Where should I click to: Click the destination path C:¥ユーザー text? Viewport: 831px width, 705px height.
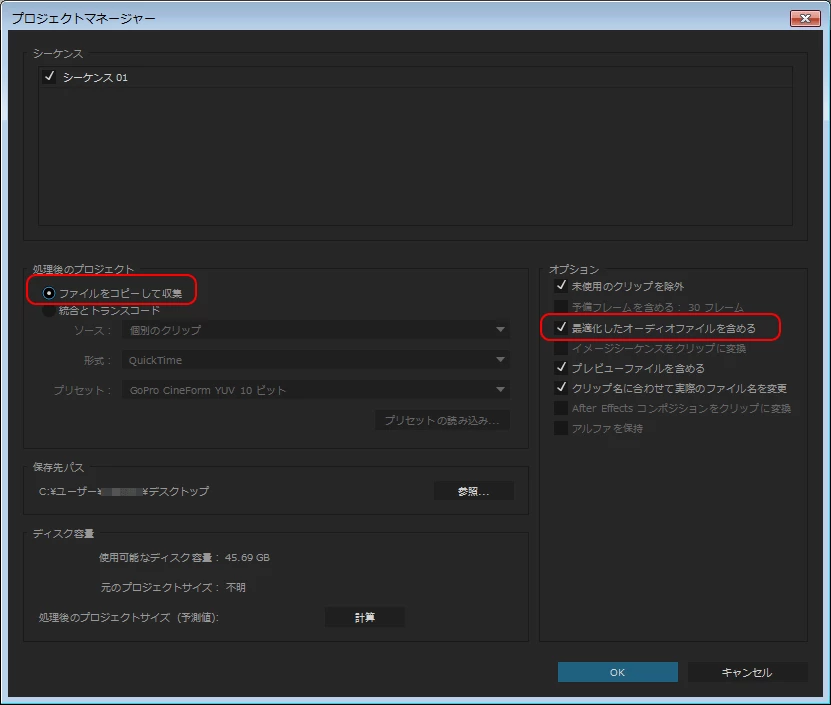(123, 491)
